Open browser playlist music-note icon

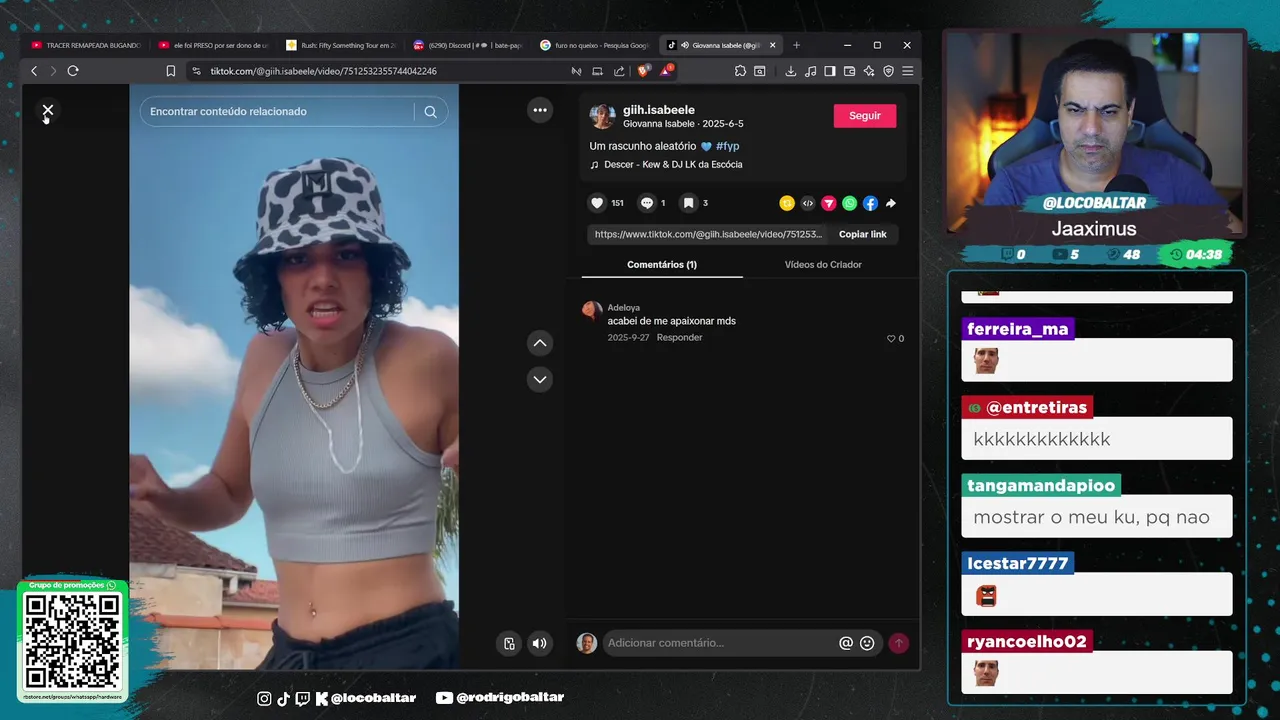pos(810,71)
